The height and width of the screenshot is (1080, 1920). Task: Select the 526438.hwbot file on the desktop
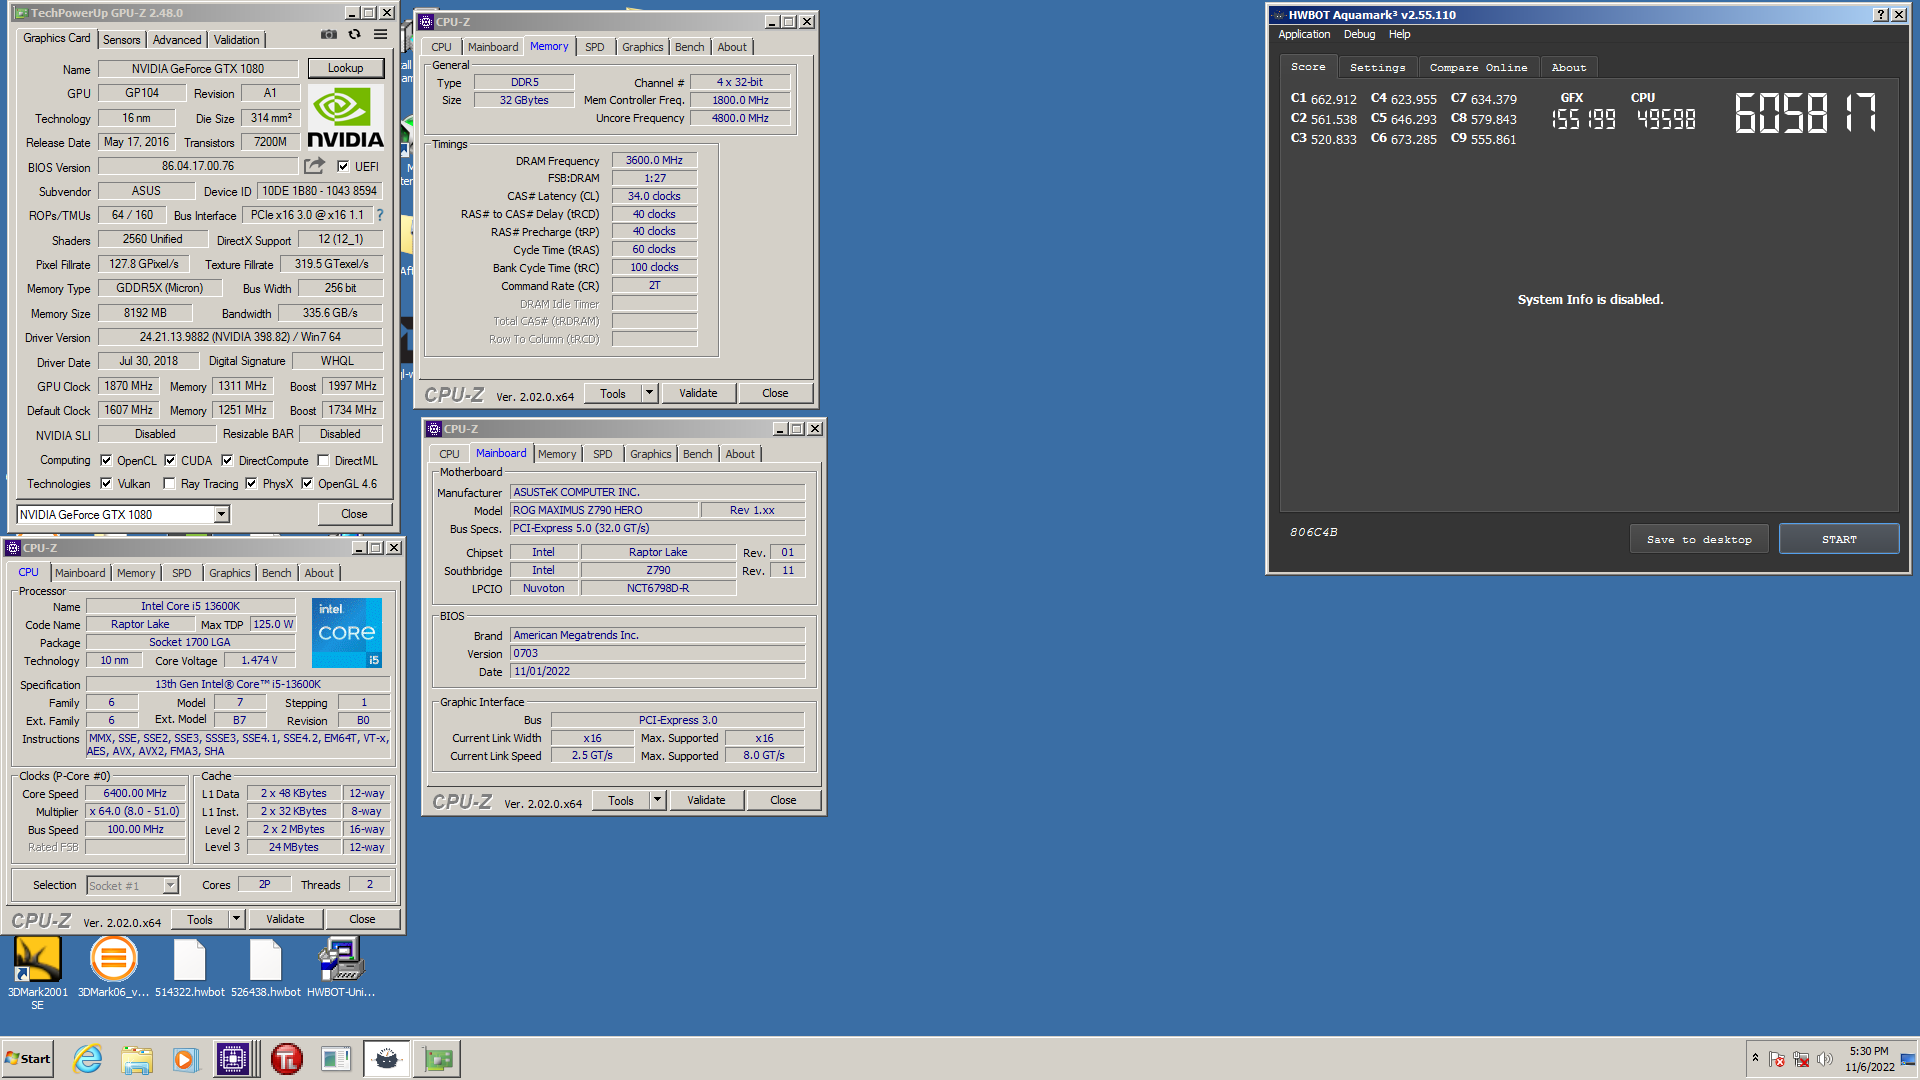[x=265, y=967]
